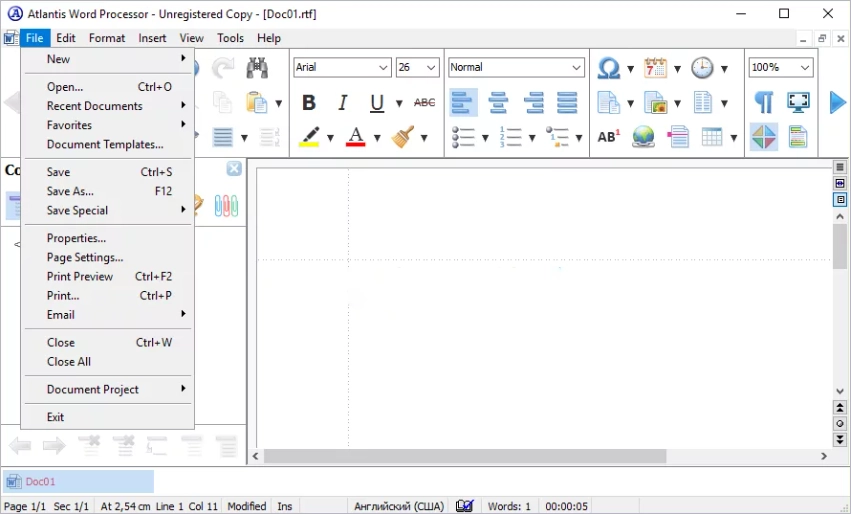851x514 pixels.
Task: Open highlighter color dropdown arrow
Action: pyautogui.click(x=330, y=138)
